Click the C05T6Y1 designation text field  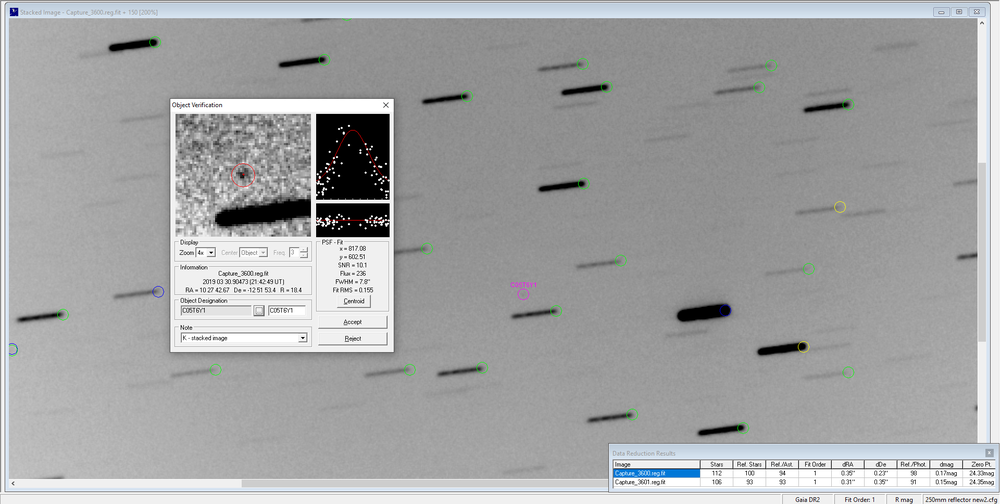[286, 311]
